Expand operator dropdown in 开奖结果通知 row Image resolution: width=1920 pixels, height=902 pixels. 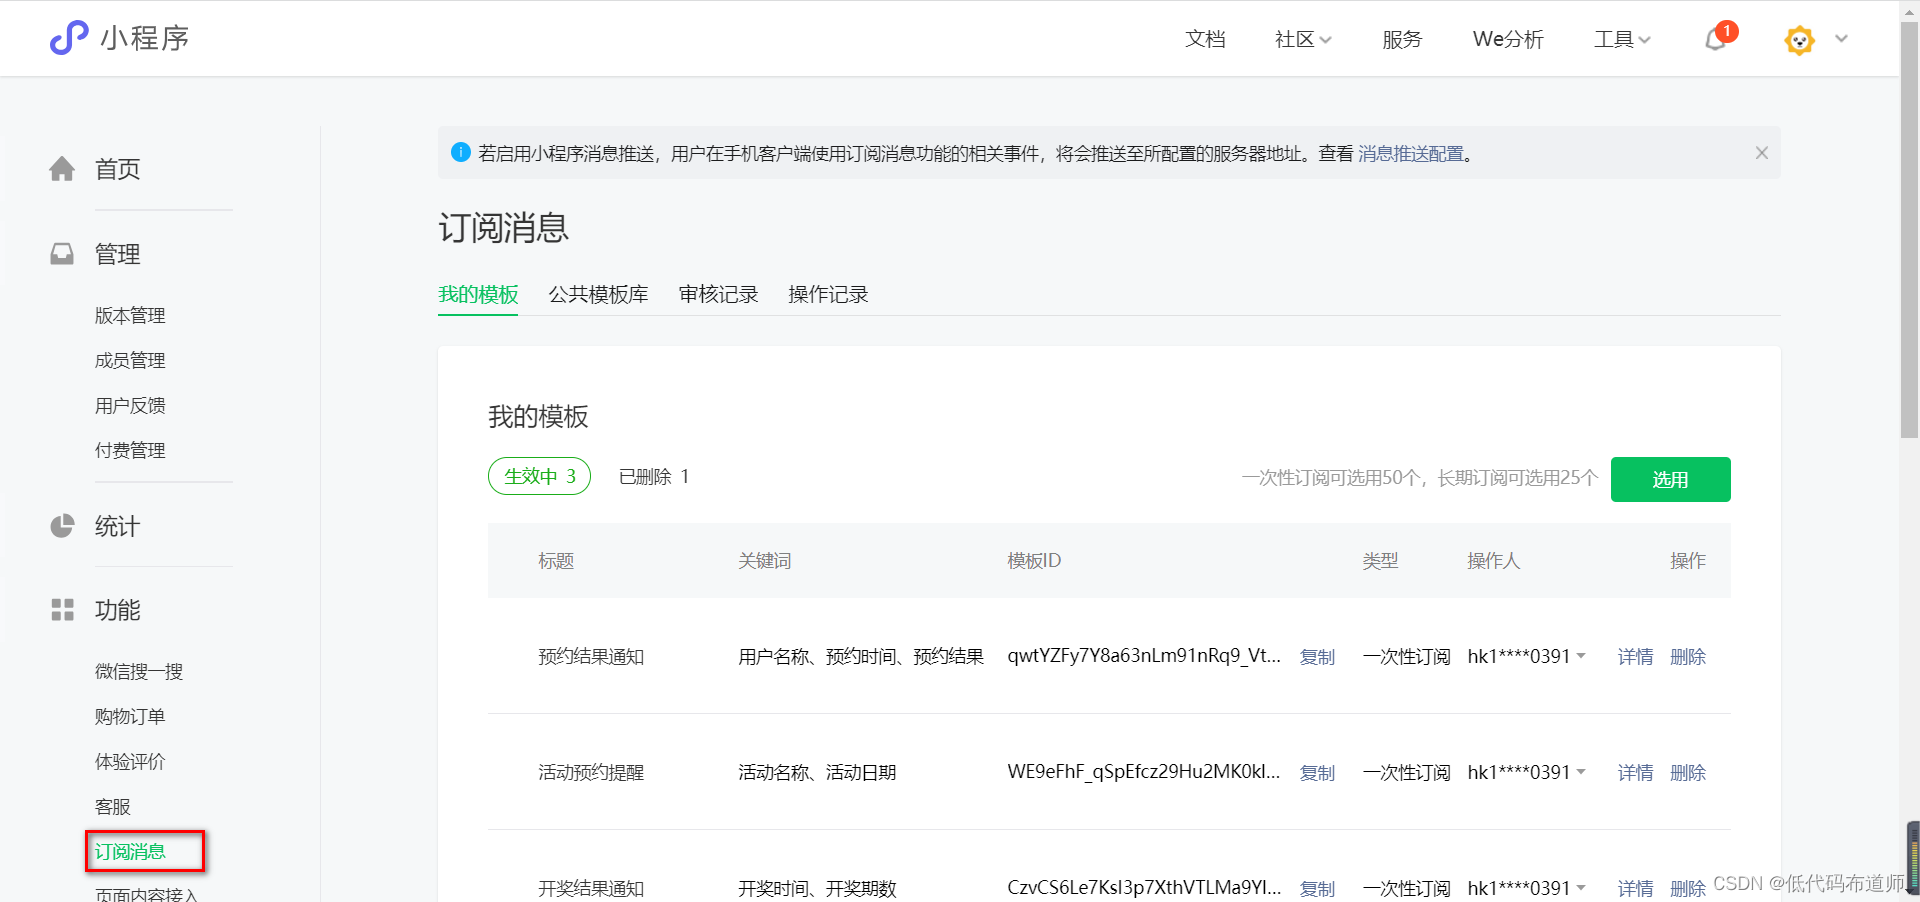coord(1581,887)
